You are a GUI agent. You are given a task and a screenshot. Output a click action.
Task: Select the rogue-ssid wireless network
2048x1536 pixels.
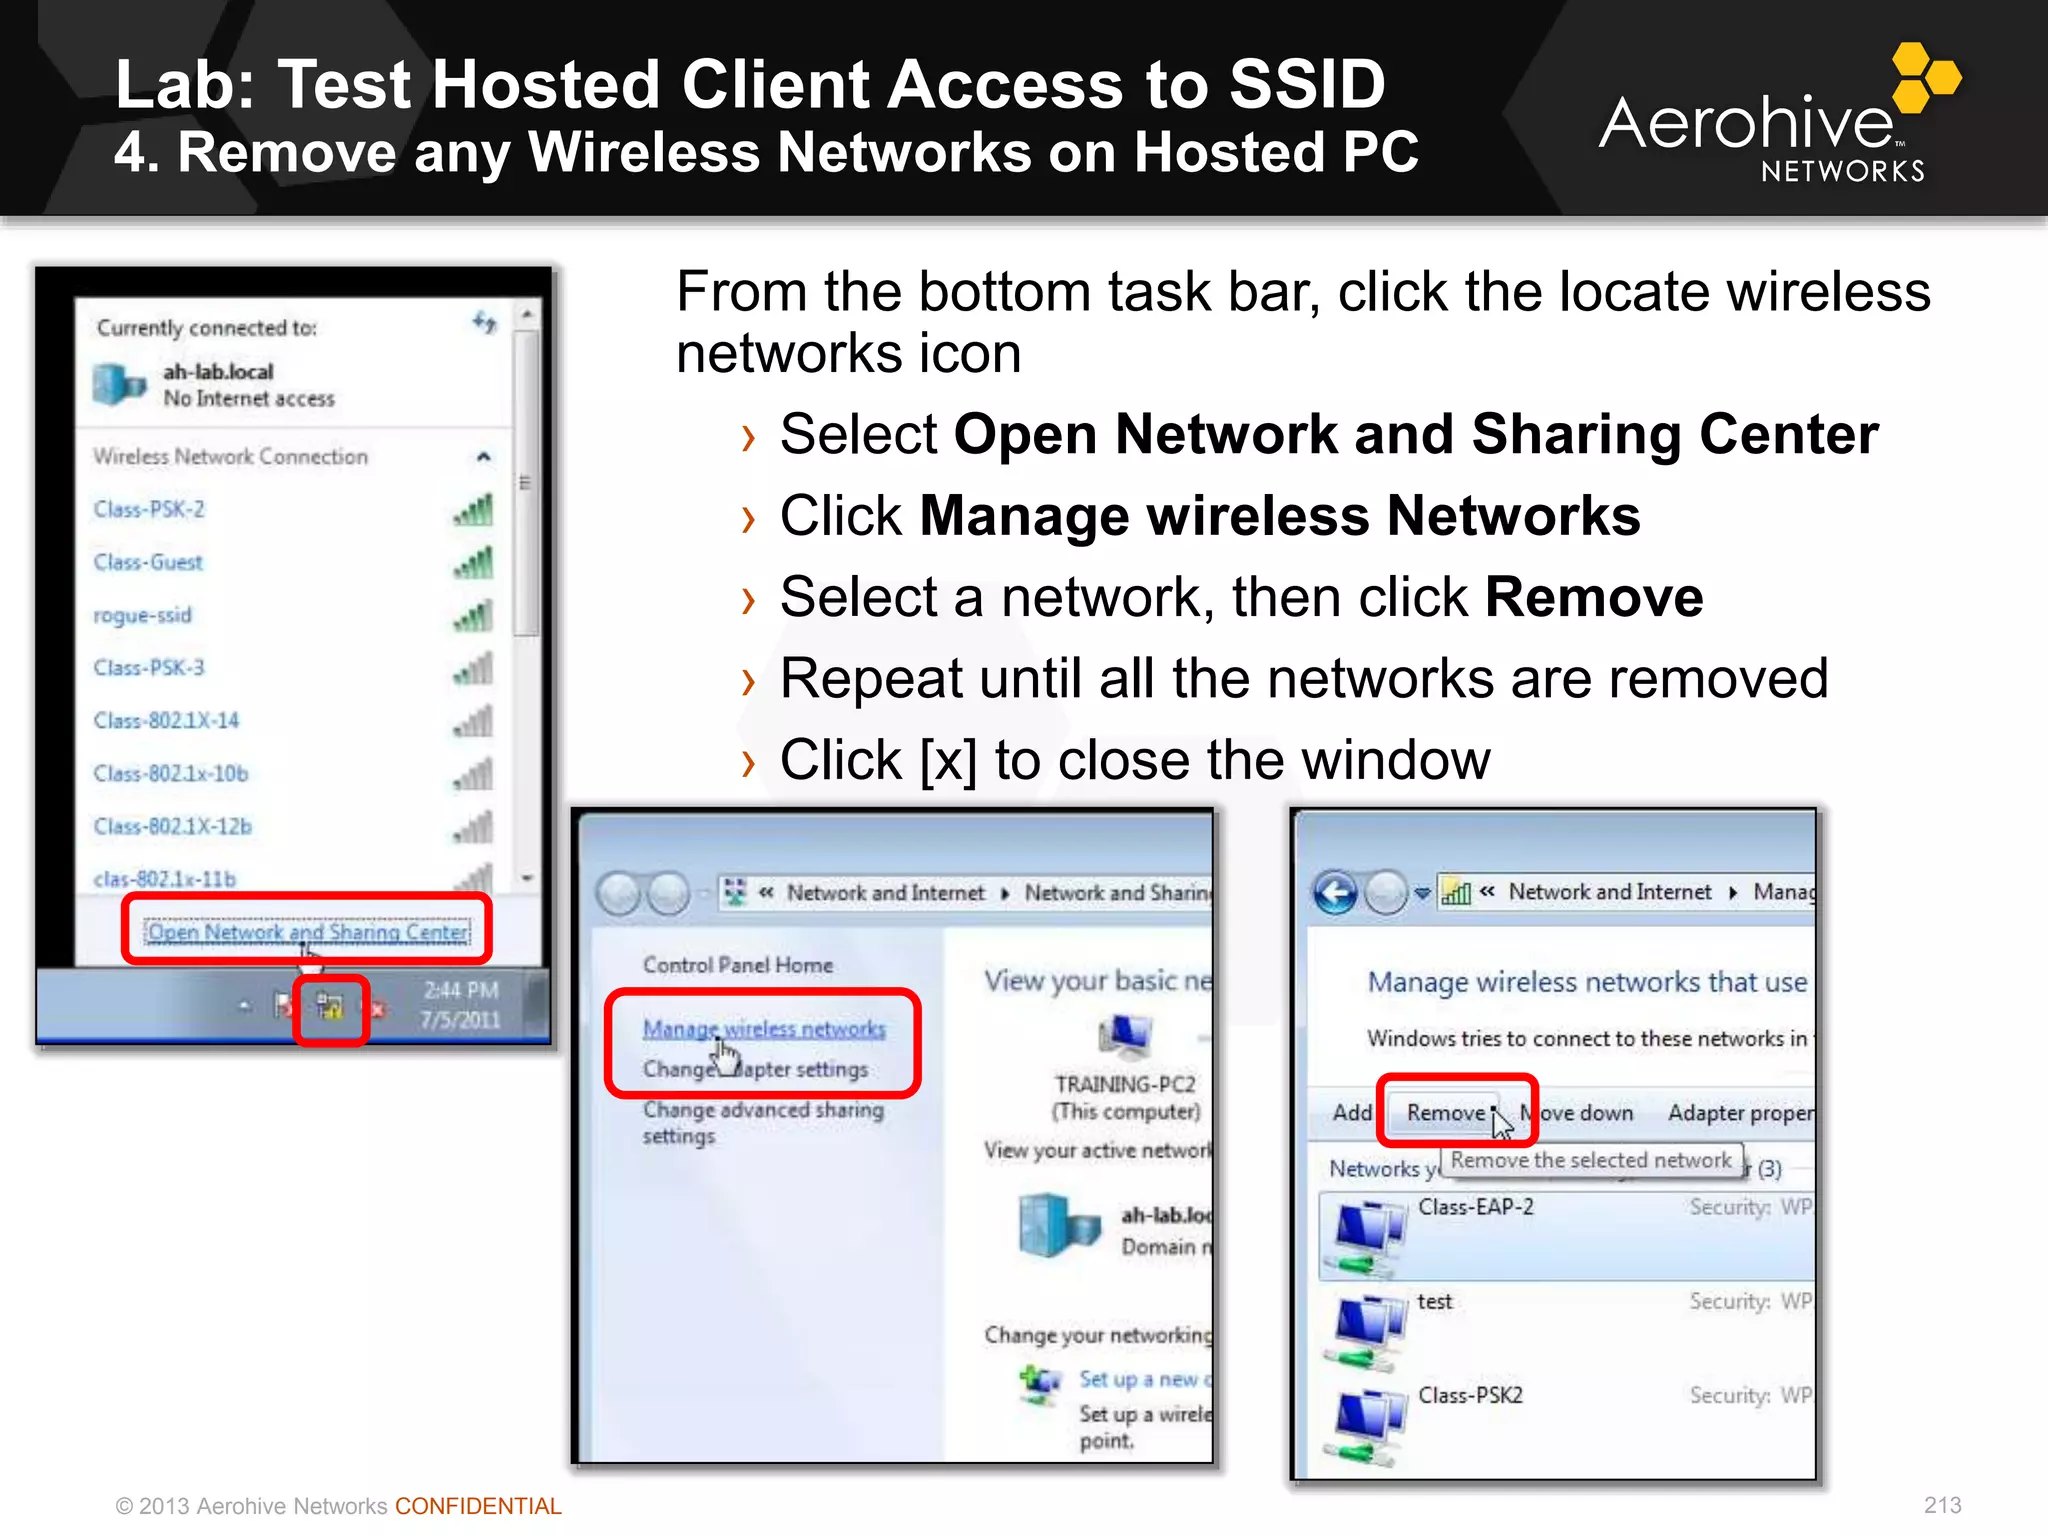click(x=142, y=615)
